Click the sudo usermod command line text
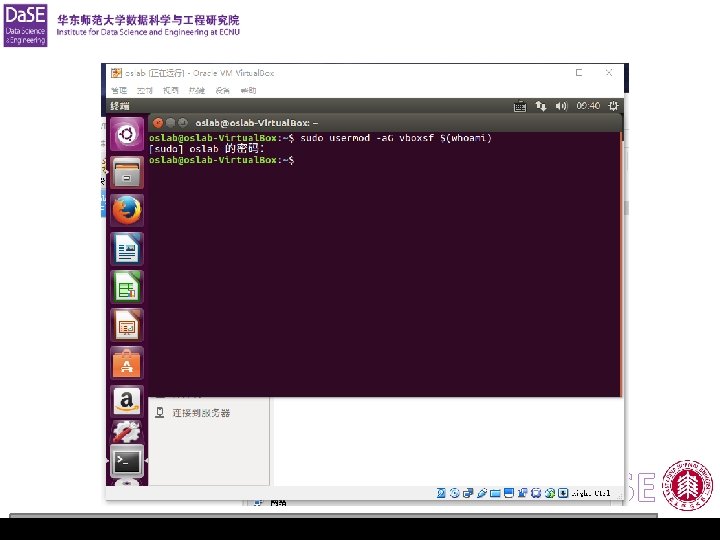Viewport: 720px width, 540px height. 396,138
